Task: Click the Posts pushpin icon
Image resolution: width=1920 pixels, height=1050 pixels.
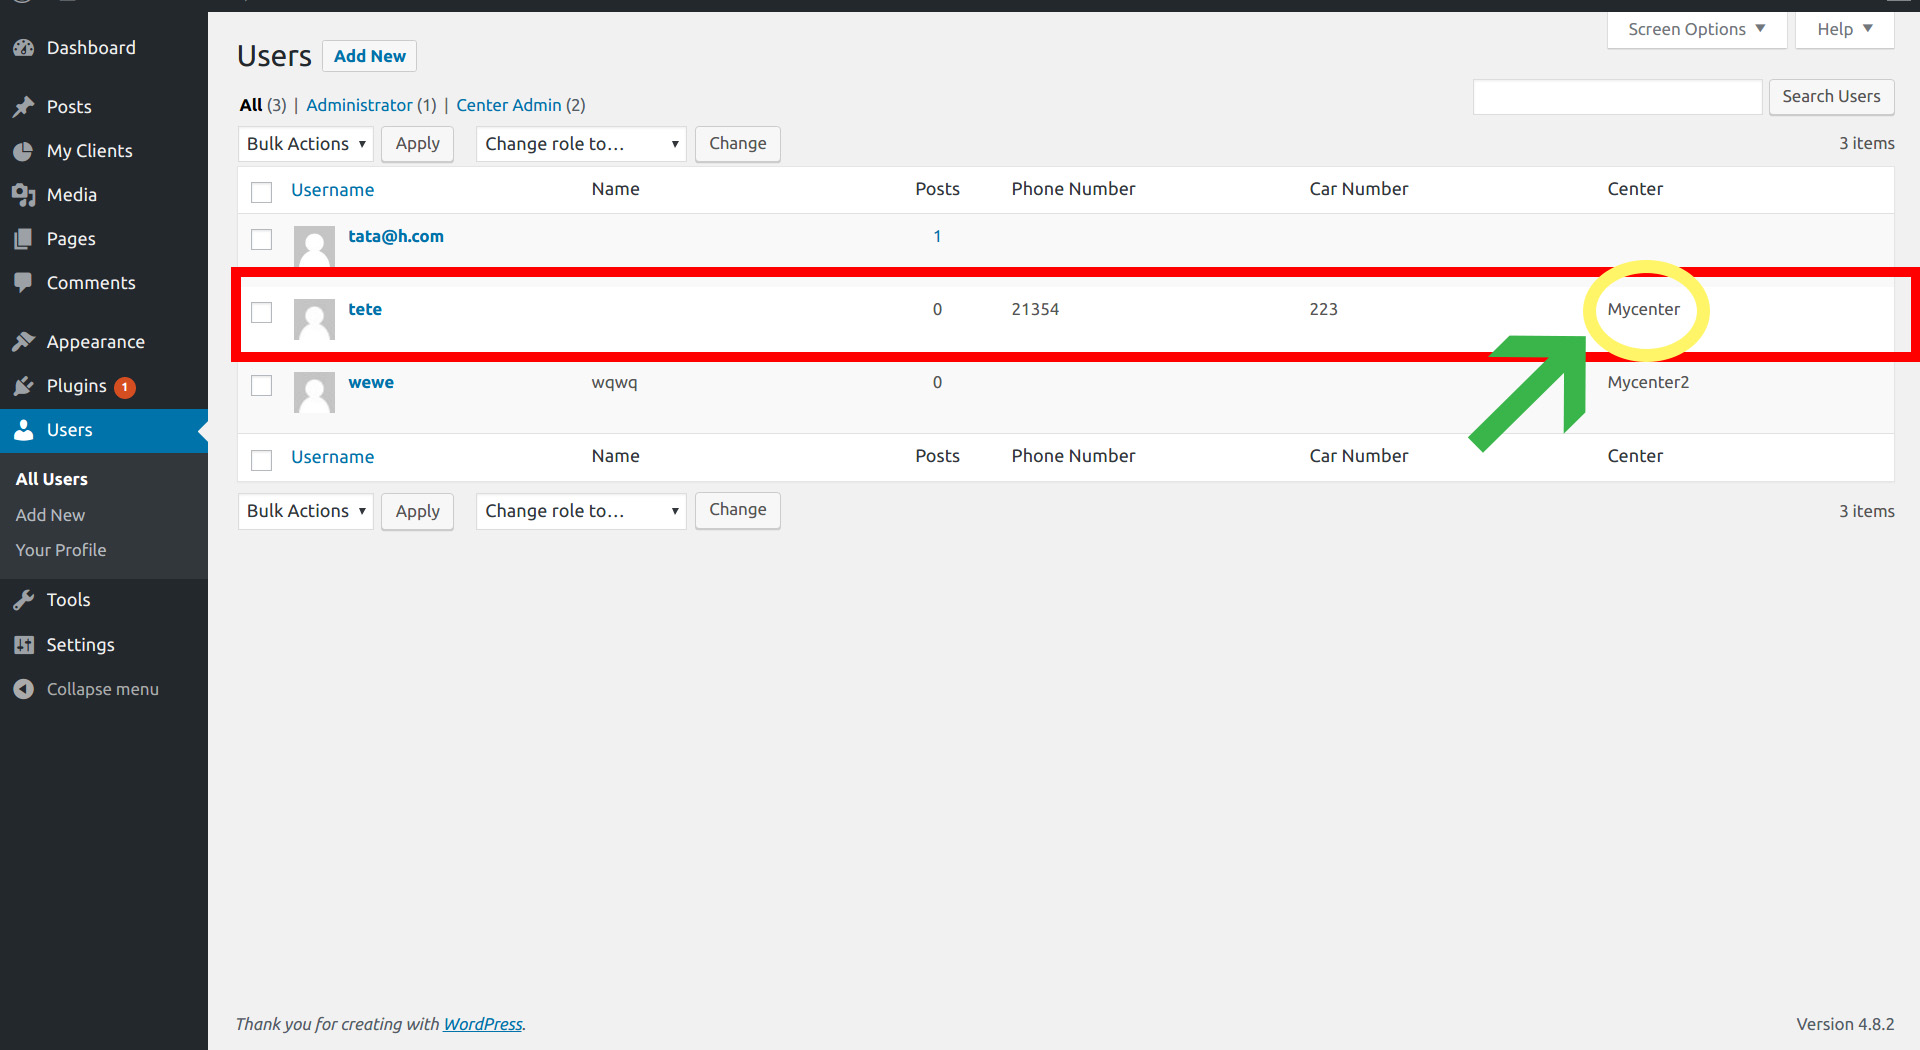Action: click(24, 107)
